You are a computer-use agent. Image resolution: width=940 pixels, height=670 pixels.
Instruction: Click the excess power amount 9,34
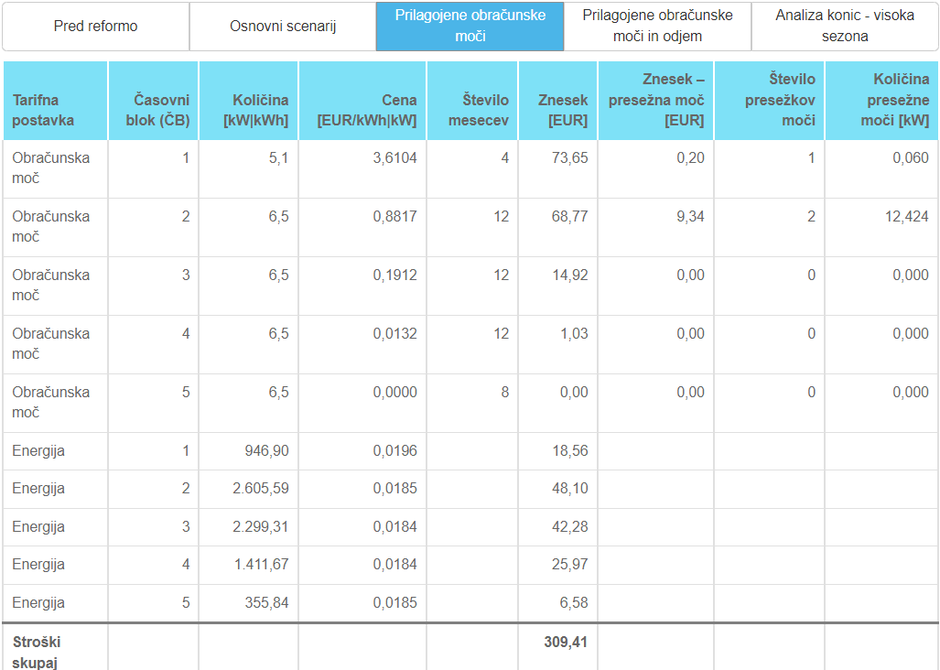coord(690,217)
